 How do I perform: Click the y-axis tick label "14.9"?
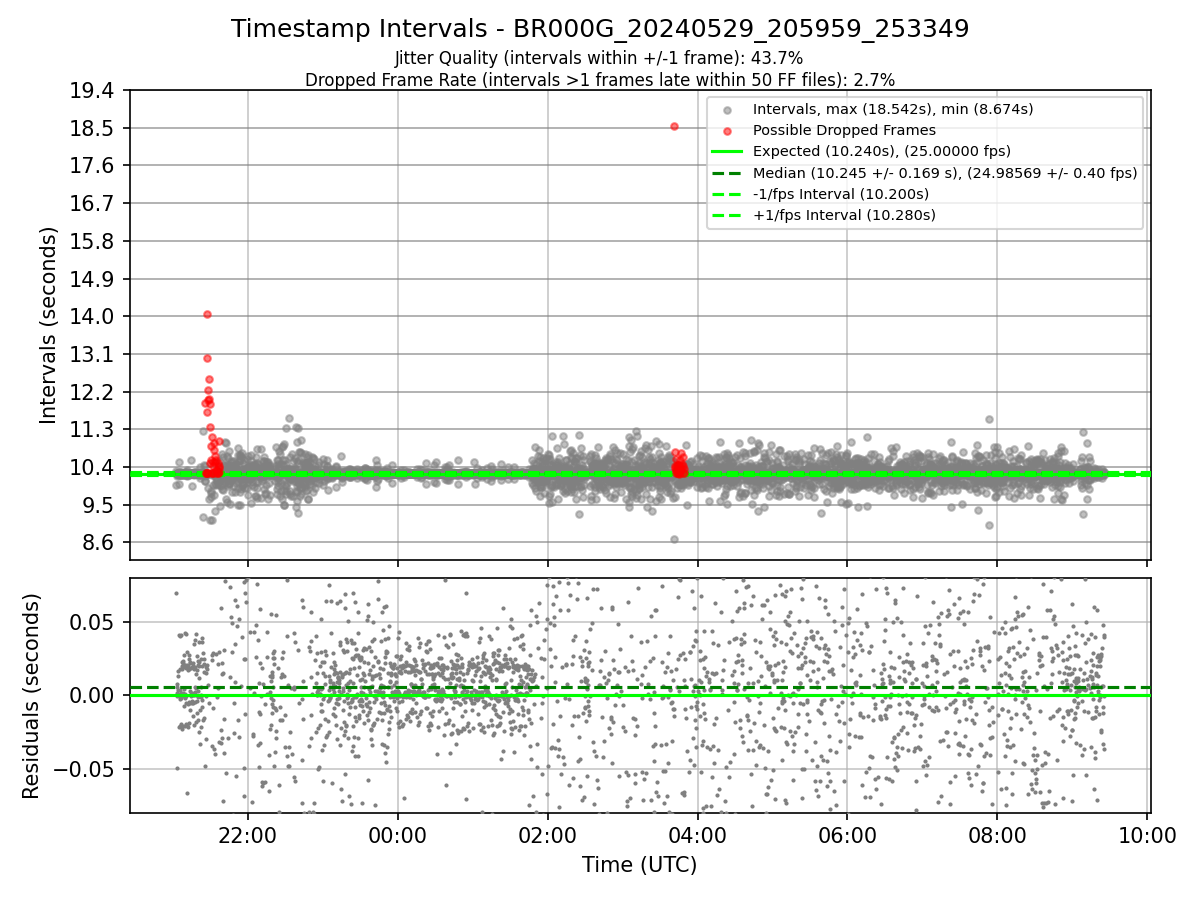coord(94,278)
